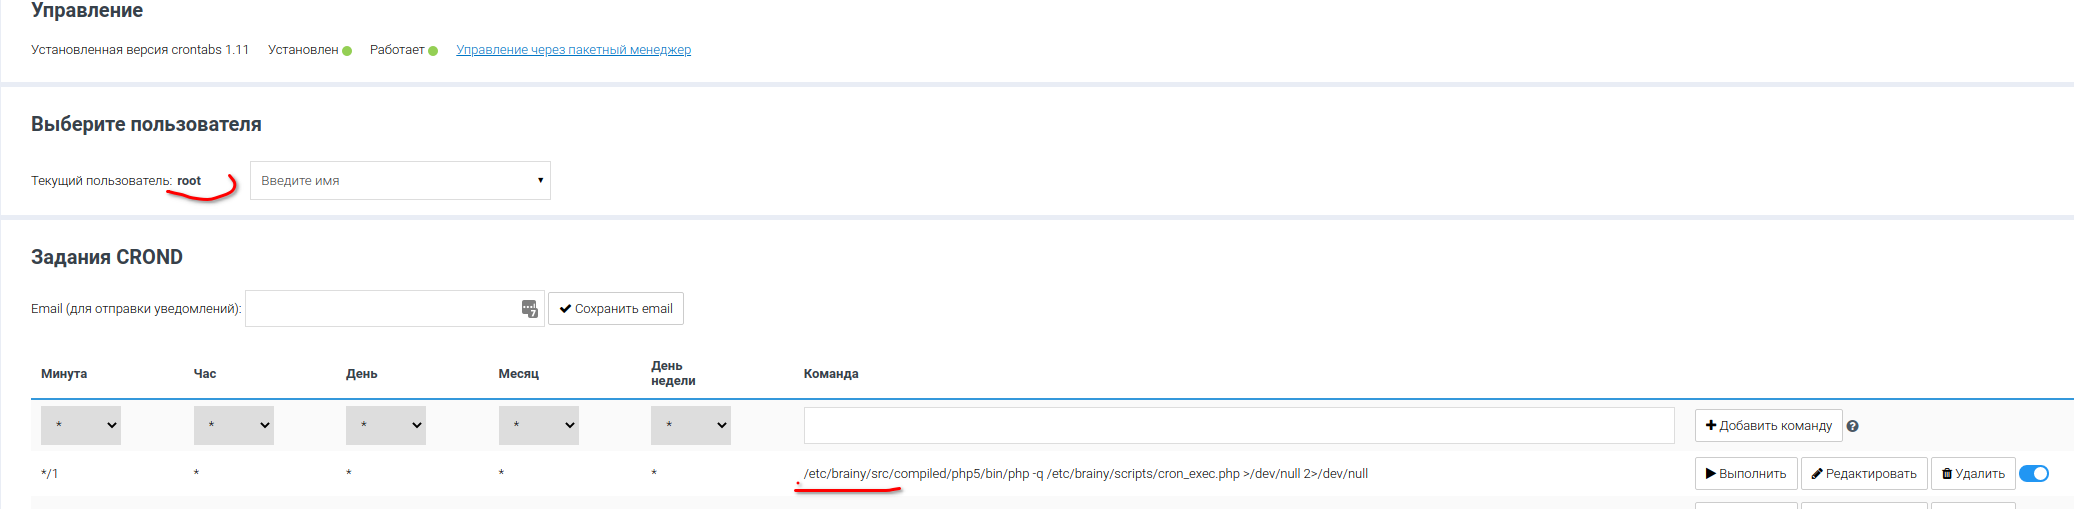Click into the new Команда input field
The height and width of the screenshot is (509, 2074).
click(x=1238, y=425)
